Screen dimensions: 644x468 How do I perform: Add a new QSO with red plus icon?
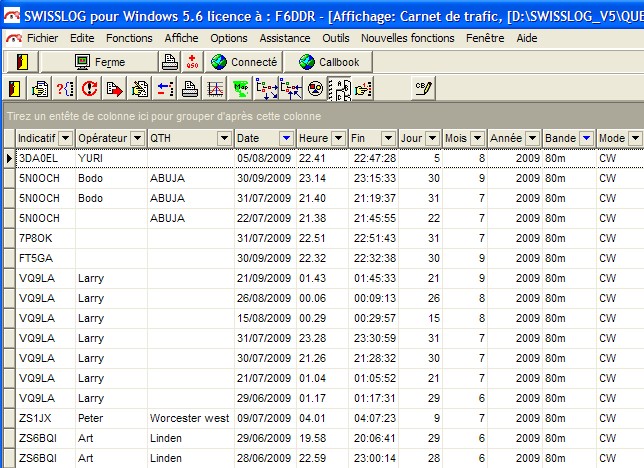[x=192, y=62]
